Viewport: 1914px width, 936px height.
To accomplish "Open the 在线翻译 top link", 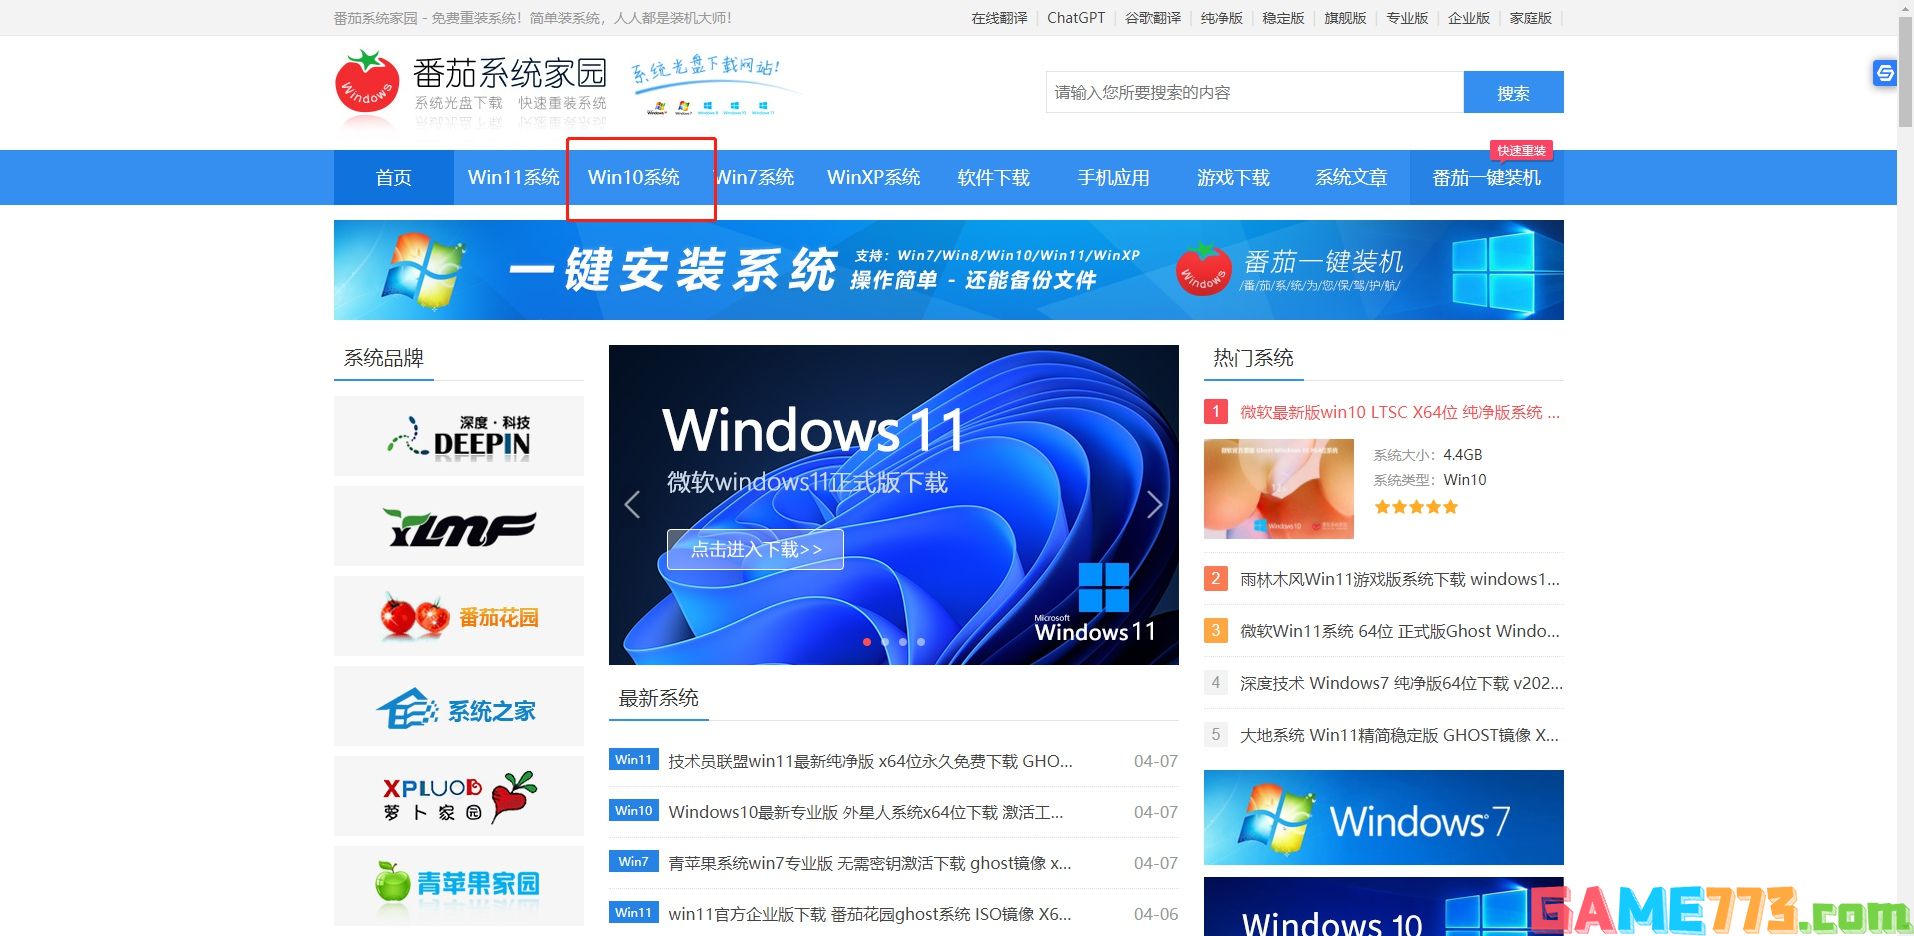I will 999,18.
